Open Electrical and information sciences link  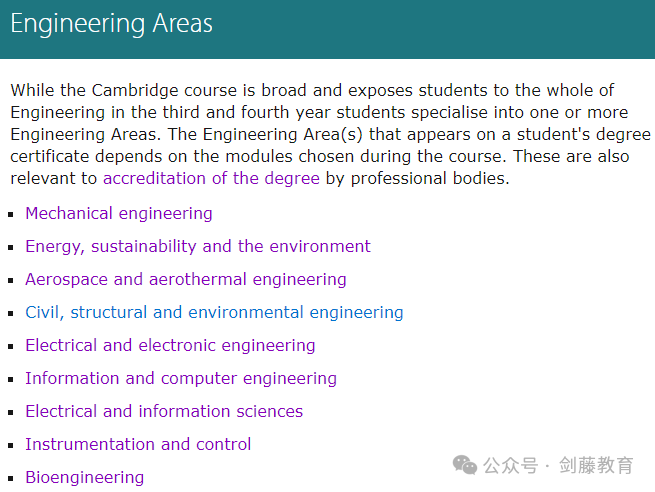(x=164, y=411)
